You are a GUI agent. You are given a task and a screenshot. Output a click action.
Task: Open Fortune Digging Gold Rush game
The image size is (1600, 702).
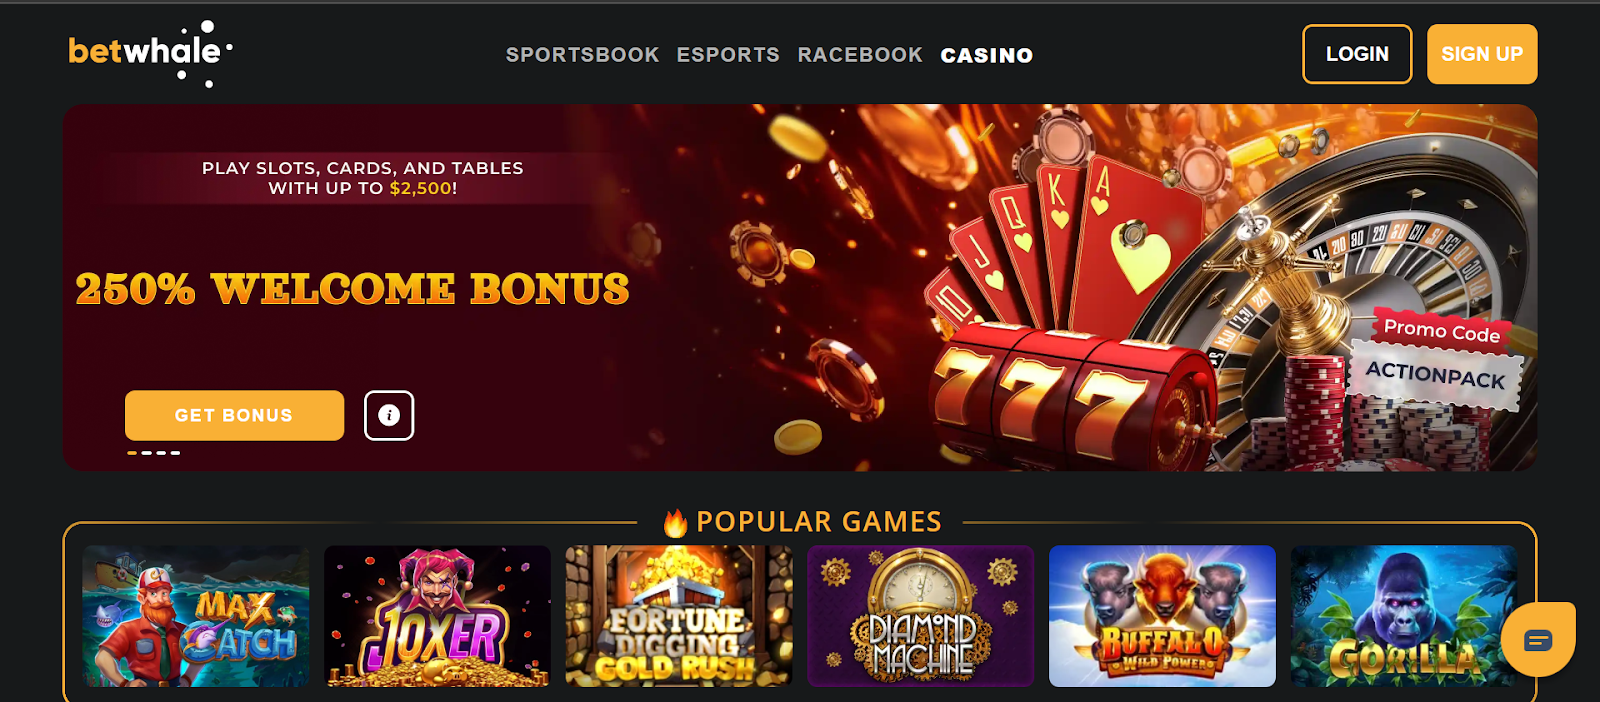(x=679, y=616)
